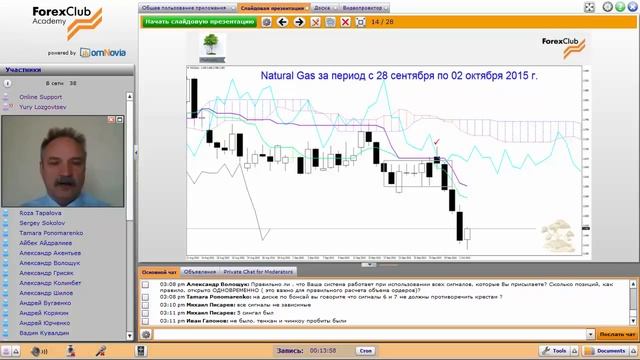Start slide presentation with green button
Screen dimensions: 640x360
point(199,22)
